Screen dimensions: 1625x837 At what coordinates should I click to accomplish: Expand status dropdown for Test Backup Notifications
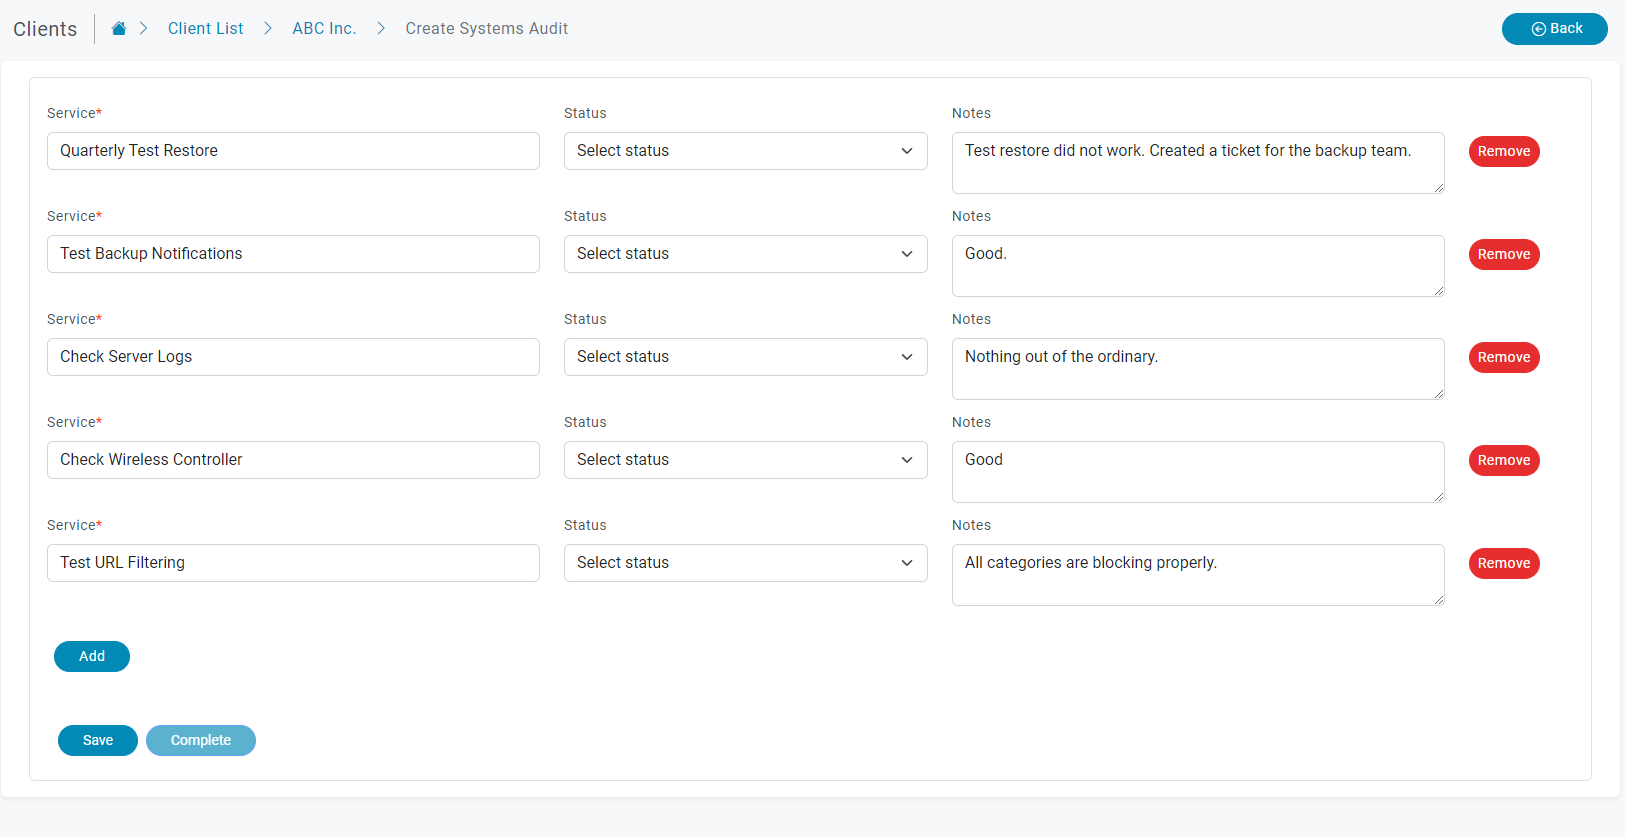(745, 254)
